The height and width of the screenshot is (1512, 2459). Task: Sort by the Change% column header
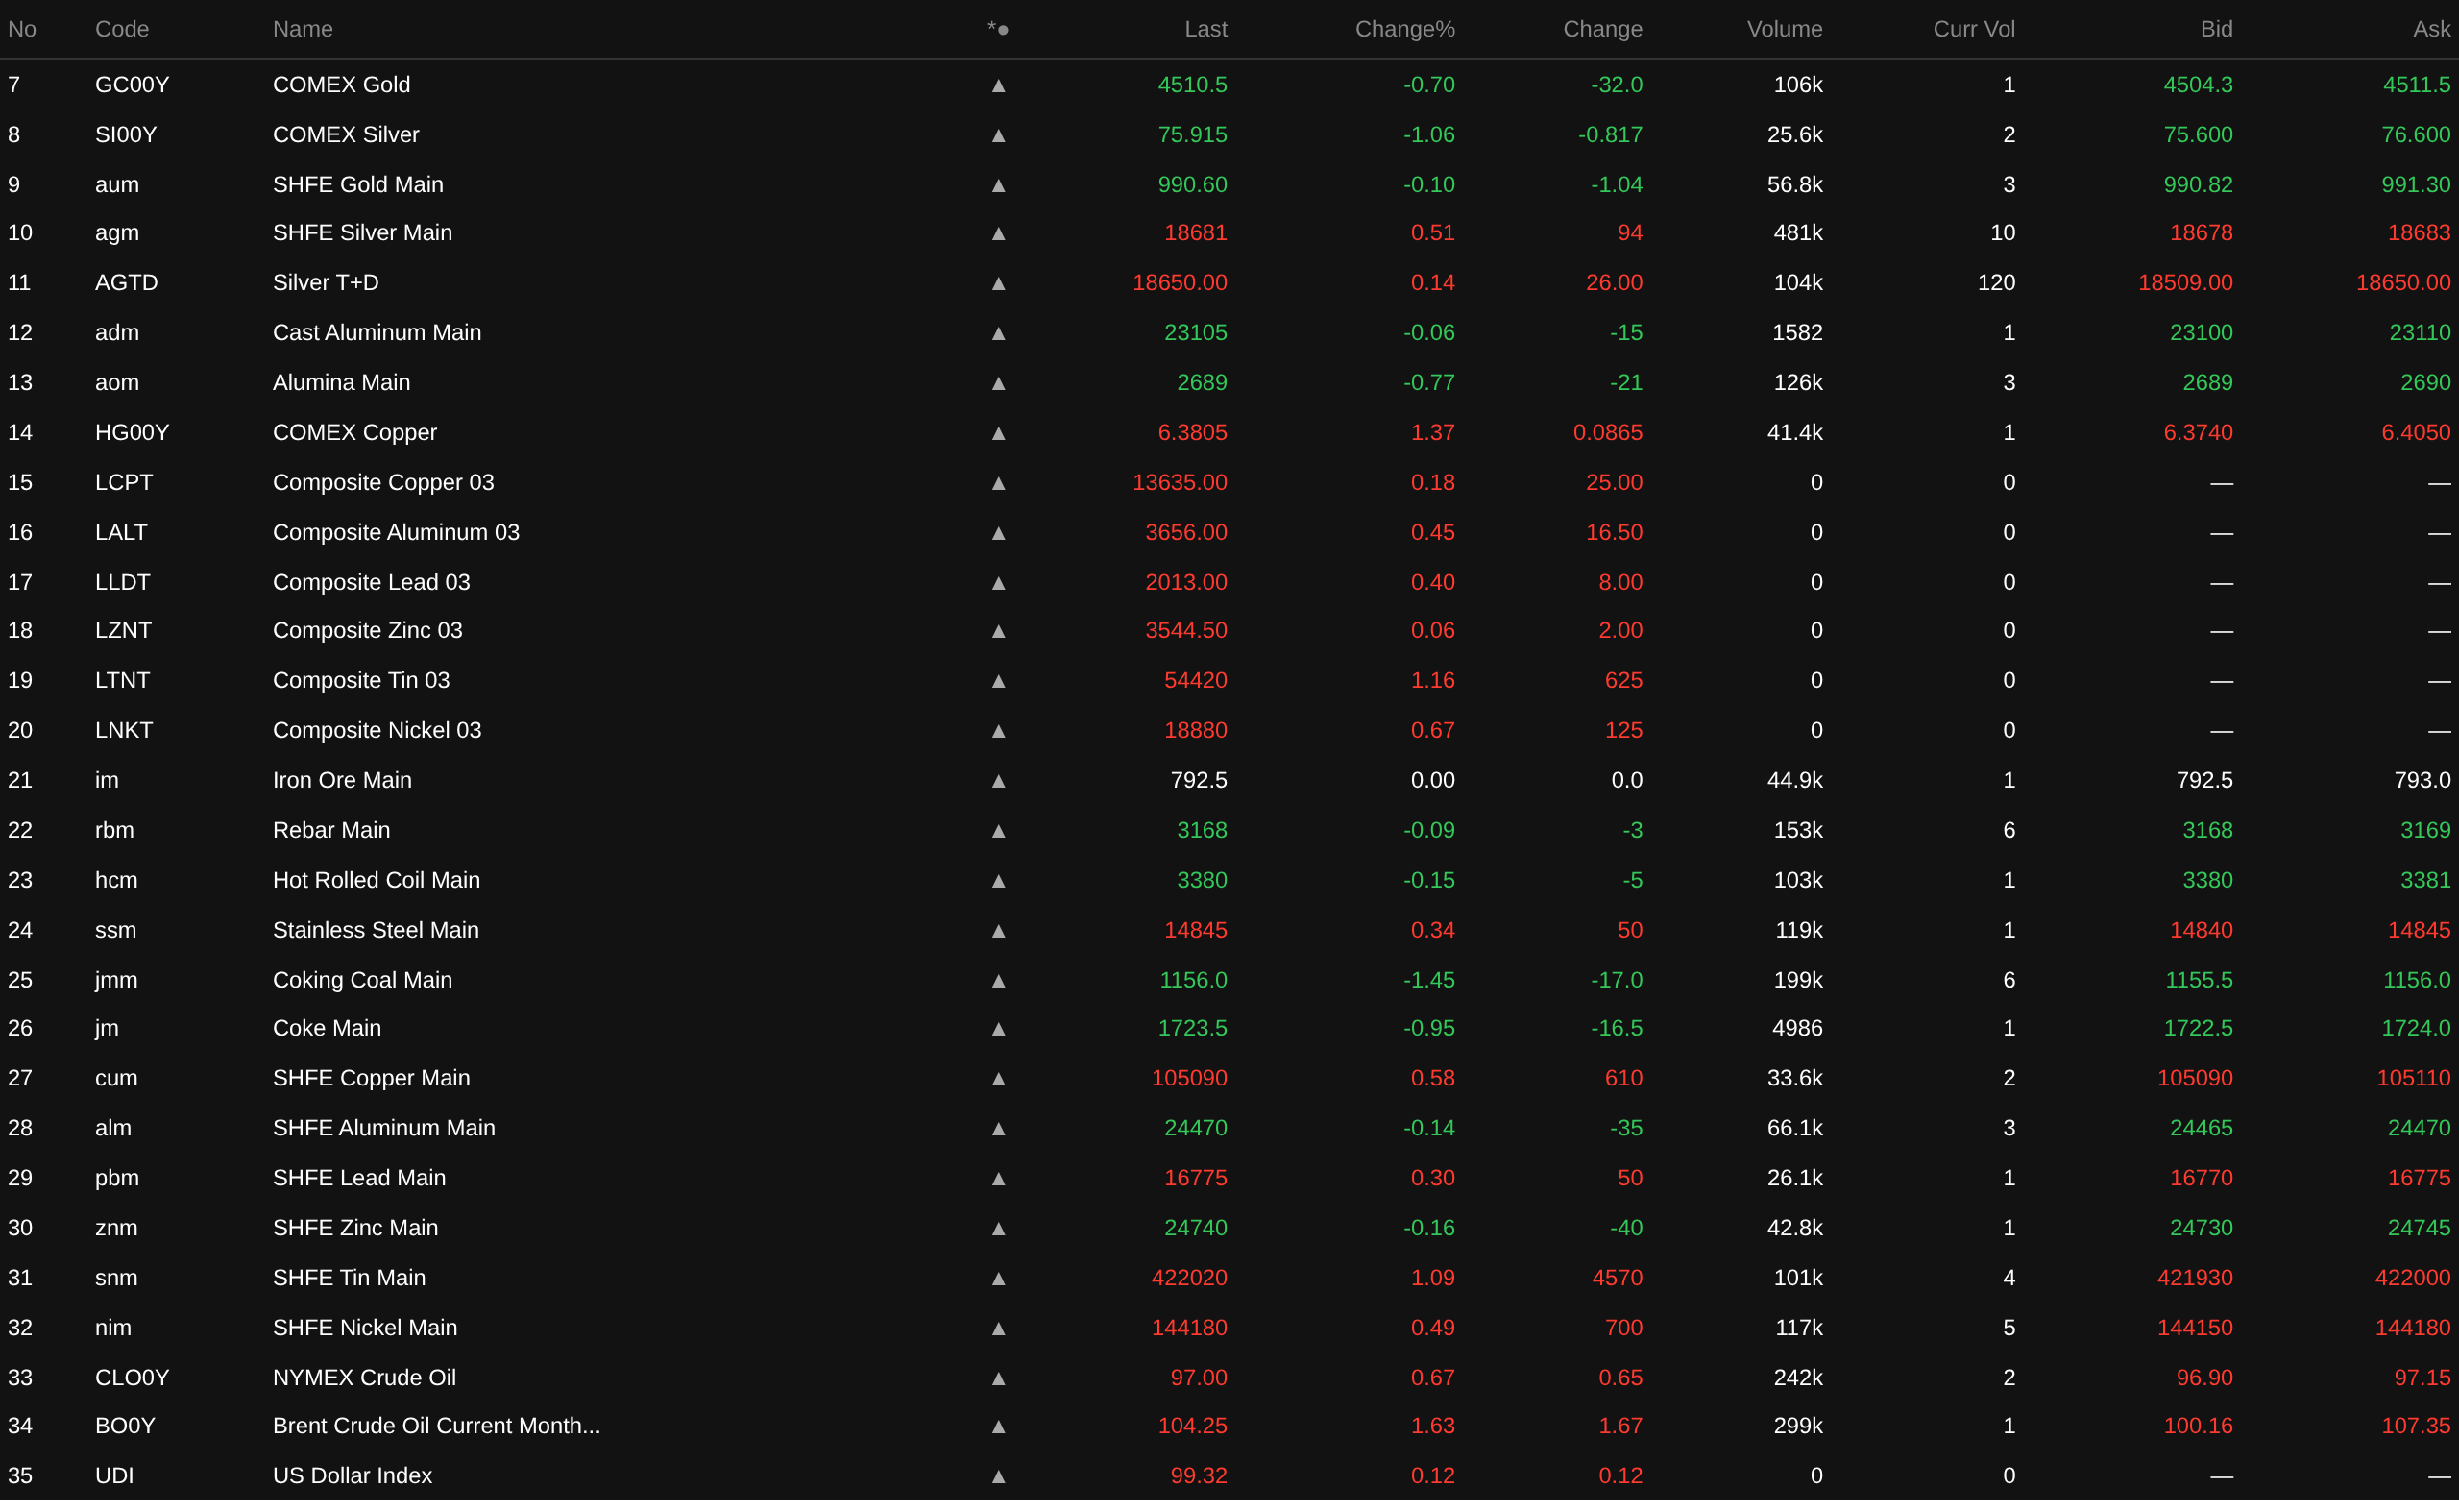(1404, 29)
